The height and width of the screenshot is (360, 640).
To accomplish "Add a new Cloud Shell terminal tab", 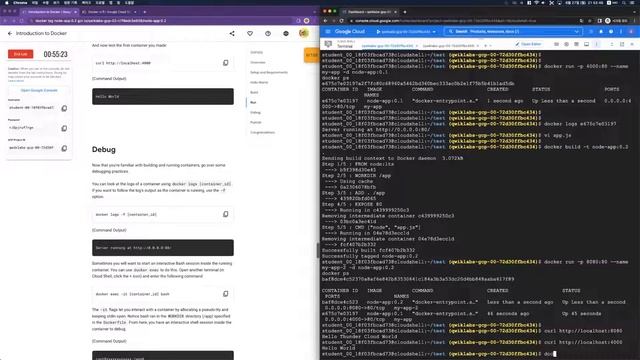I will tap(485, 46).
